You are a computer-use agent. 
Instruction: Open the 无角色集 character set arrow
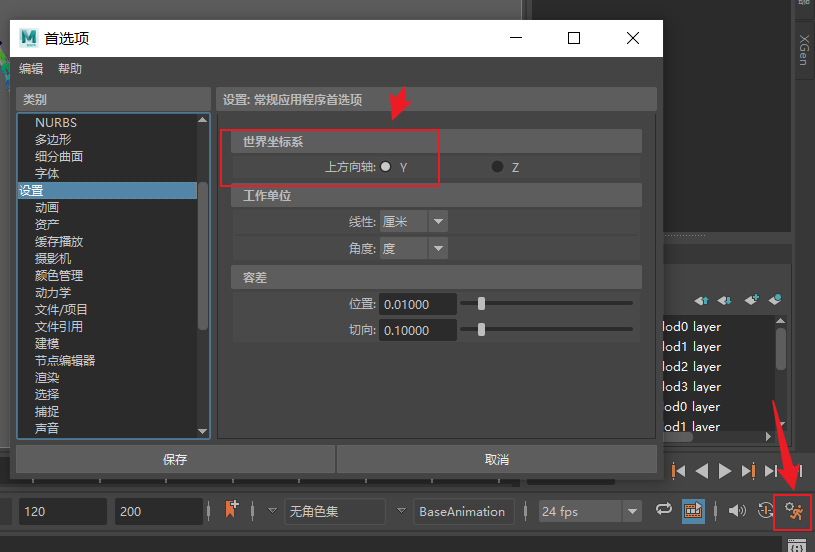point(272,510)
